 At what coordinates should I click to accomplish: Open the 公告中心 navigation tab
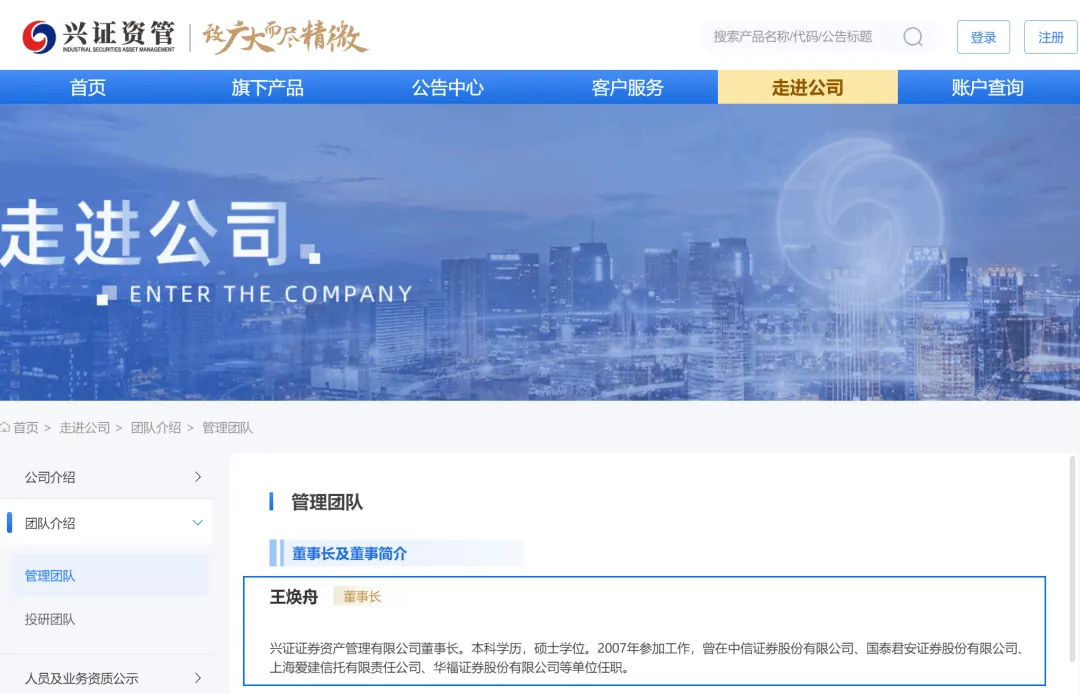(448, 87)
